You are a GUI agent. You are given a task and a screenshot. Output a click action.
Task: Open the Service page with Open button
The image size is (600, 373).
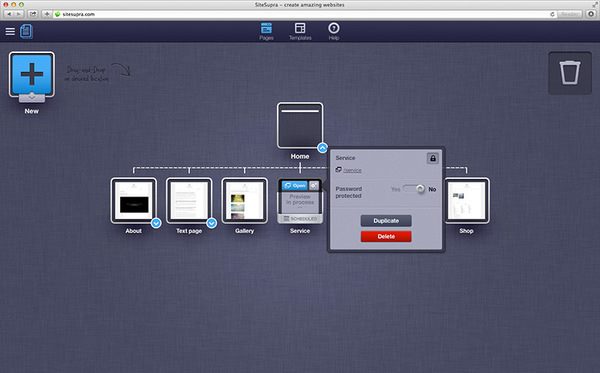[295, 186]
